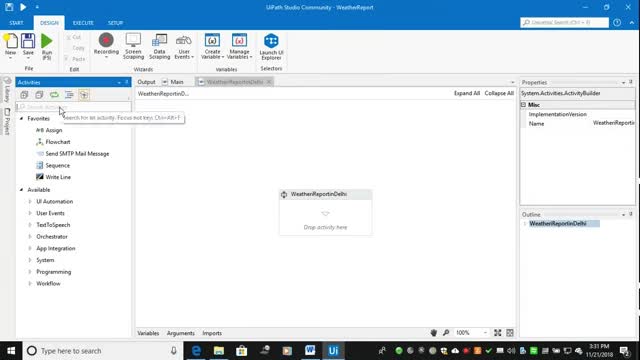Toggle the overview map icon
The image size is (640, 360).
tap(510, 333)
